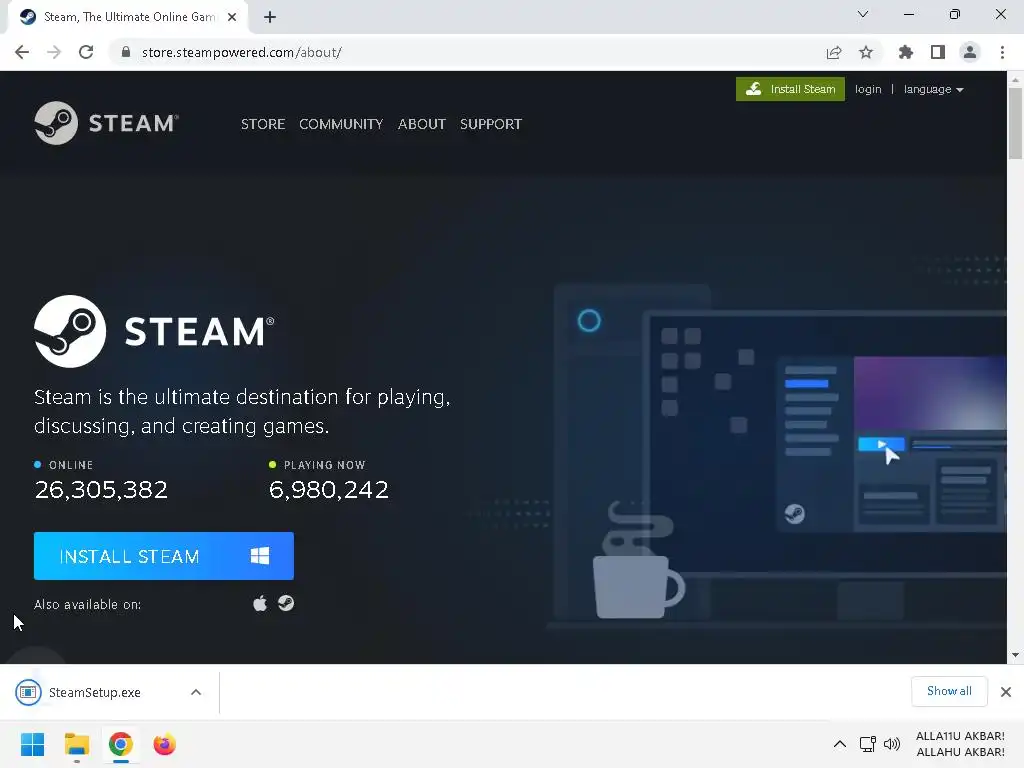Viewport: 1024px width, 768px height.
Task: Open the STORE menu
Action: point(263,124)
